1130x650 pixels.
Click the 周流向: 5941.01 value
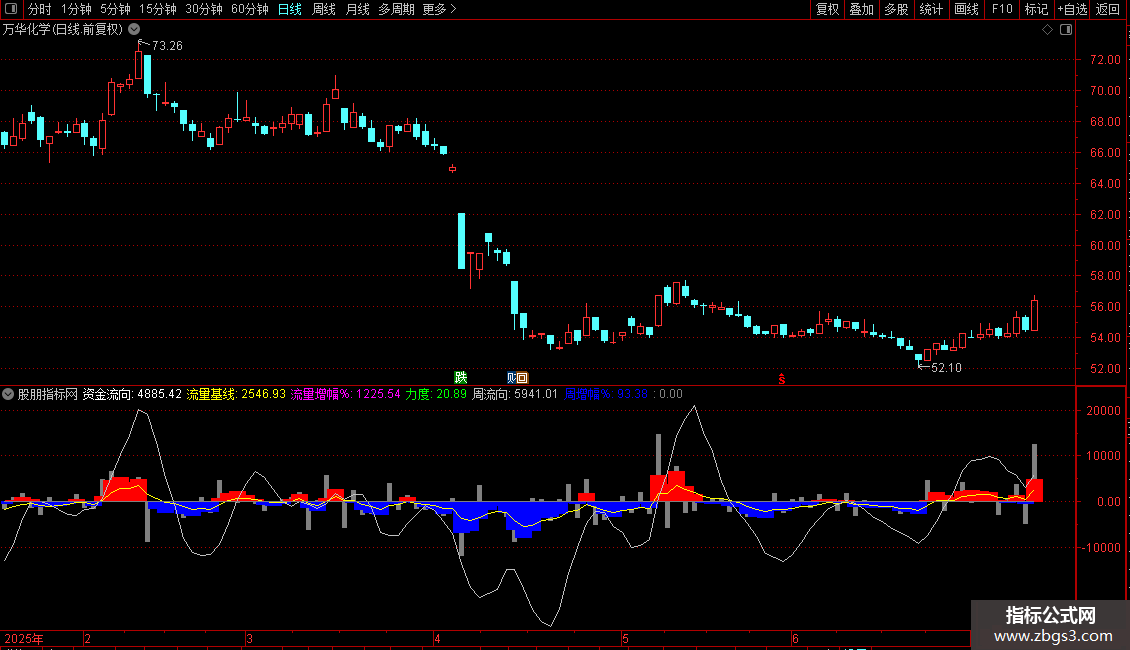tap(515, 394)
